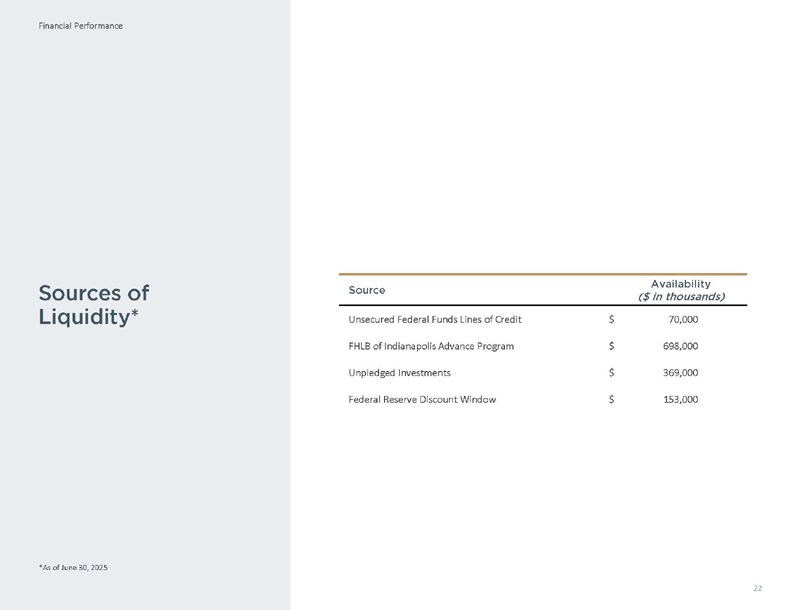Click dollar sign in Unpledged Investments row
This screenshot has height=610, width=800.
click(x=611, y=373)
